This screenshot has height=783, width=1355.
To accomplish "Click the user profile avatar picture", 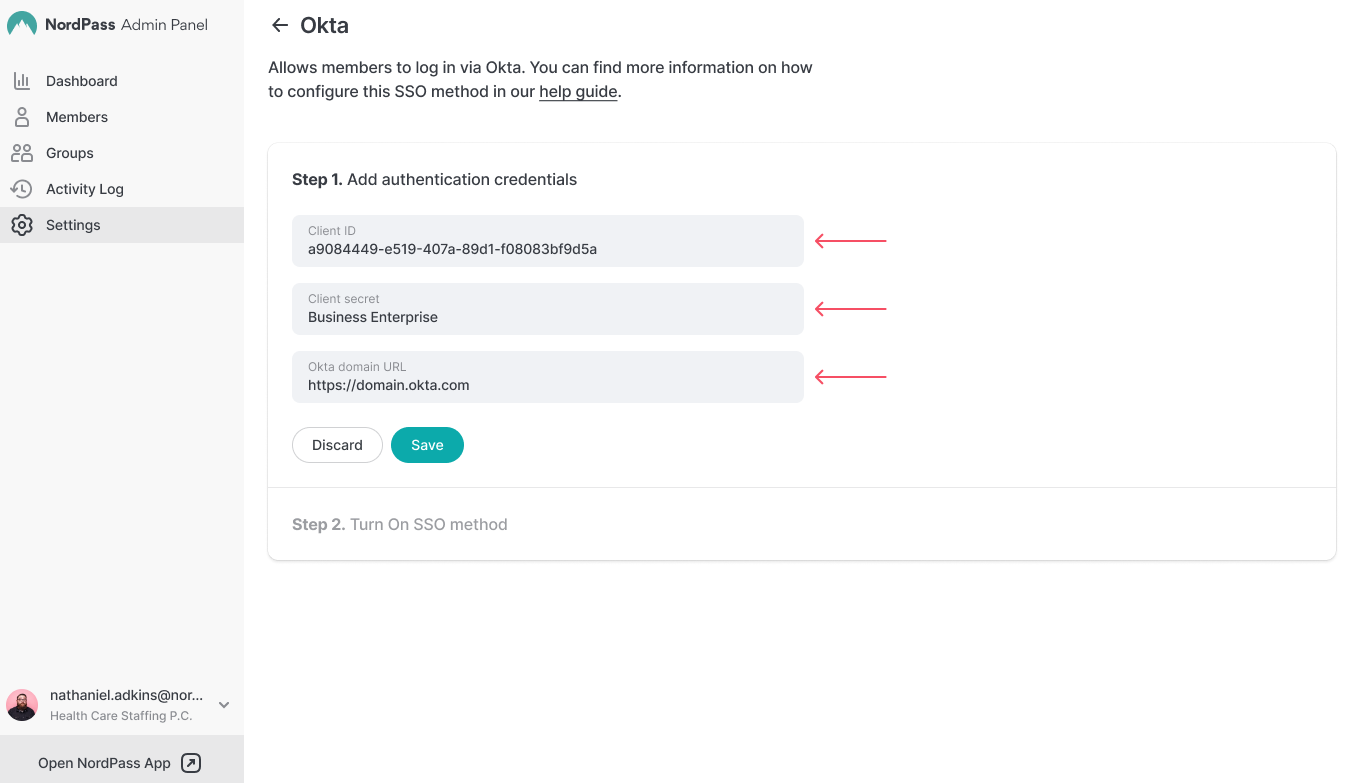I will pos(22,705).
